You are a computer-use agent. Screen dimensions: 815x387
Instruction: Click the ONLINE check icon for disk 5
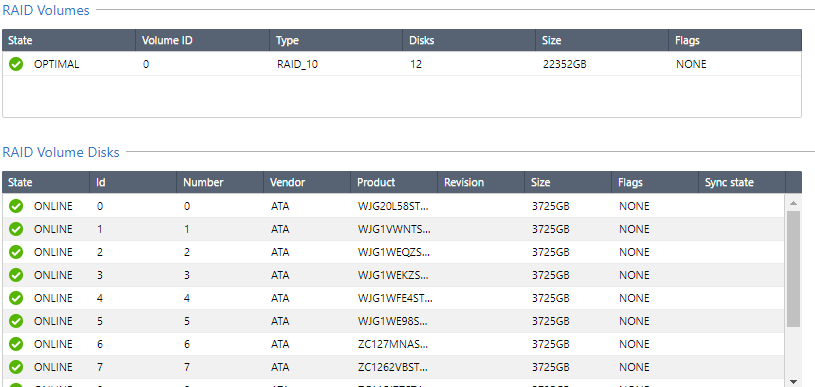point(16,321)
